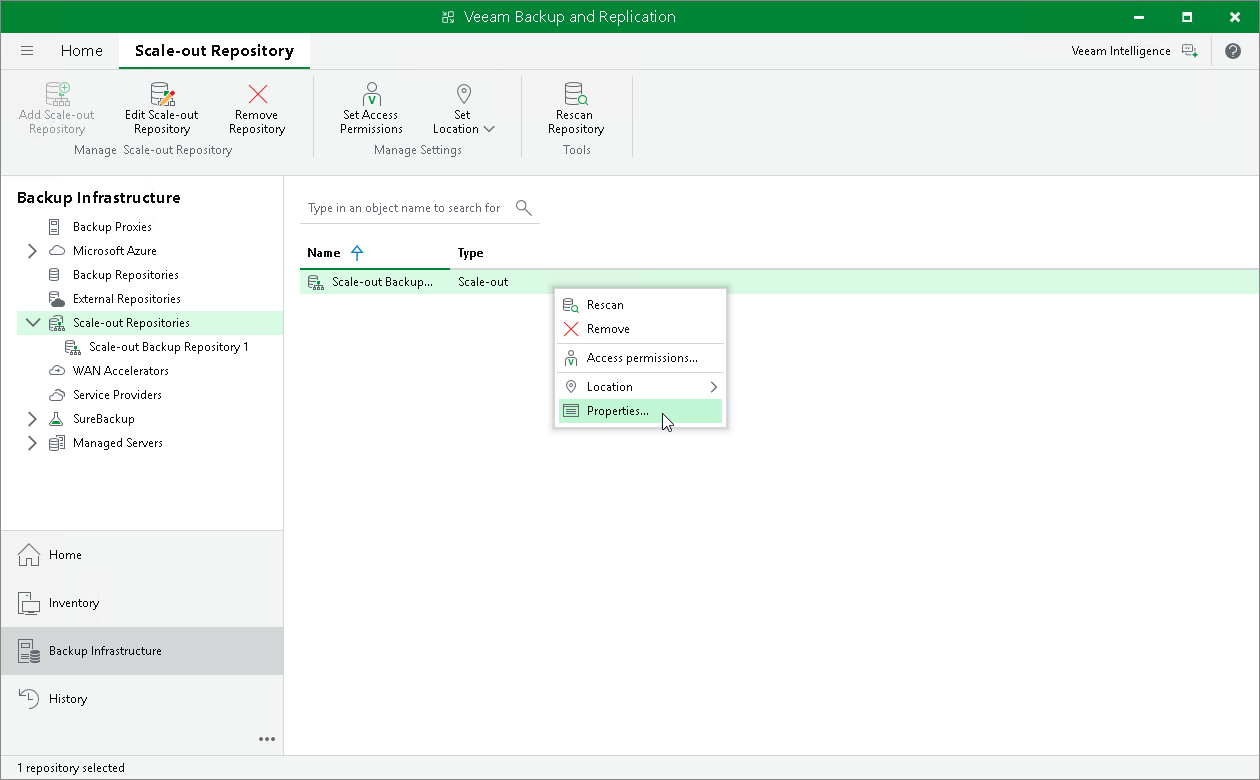Click the SureBackup flask icon

point(56,419)
